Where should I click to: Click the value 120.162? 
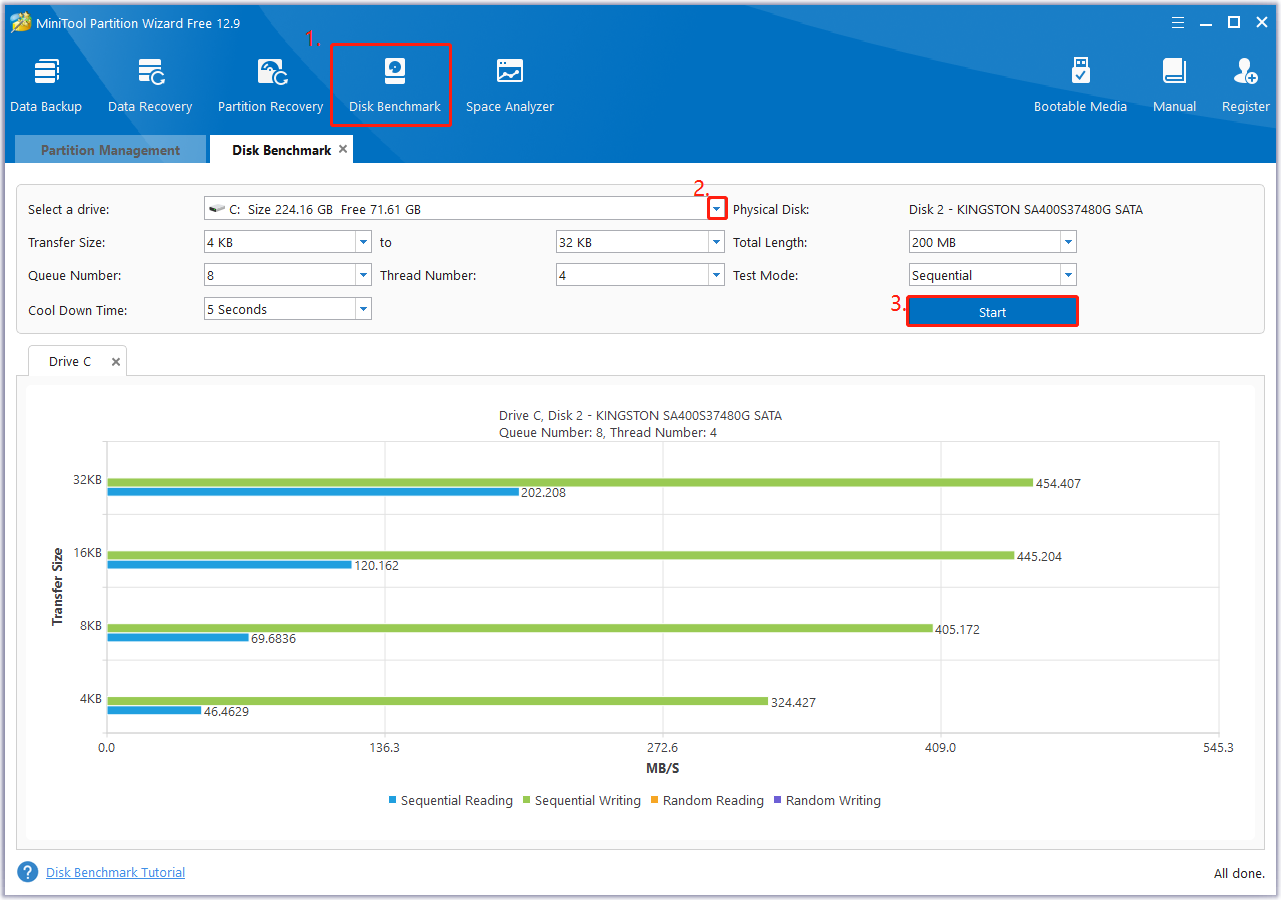point(377,566)
